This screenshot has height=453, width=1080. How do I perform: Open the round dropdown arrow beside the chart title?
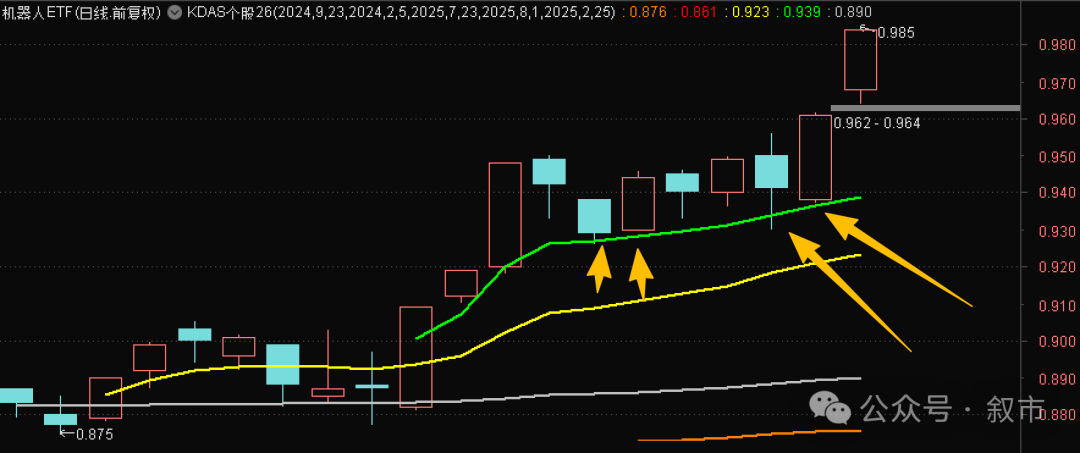pyautogui.click(x=175, y=12)
